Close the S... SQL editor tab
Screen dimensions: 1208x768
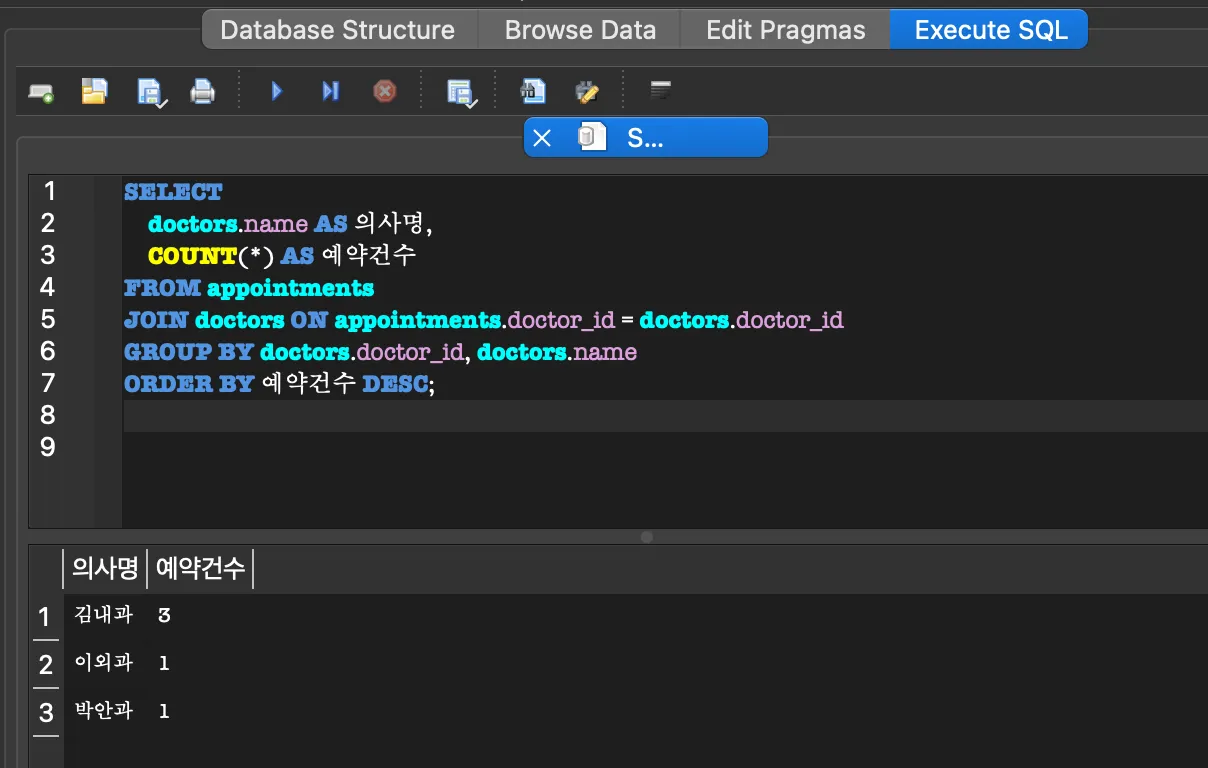(542, 138)
